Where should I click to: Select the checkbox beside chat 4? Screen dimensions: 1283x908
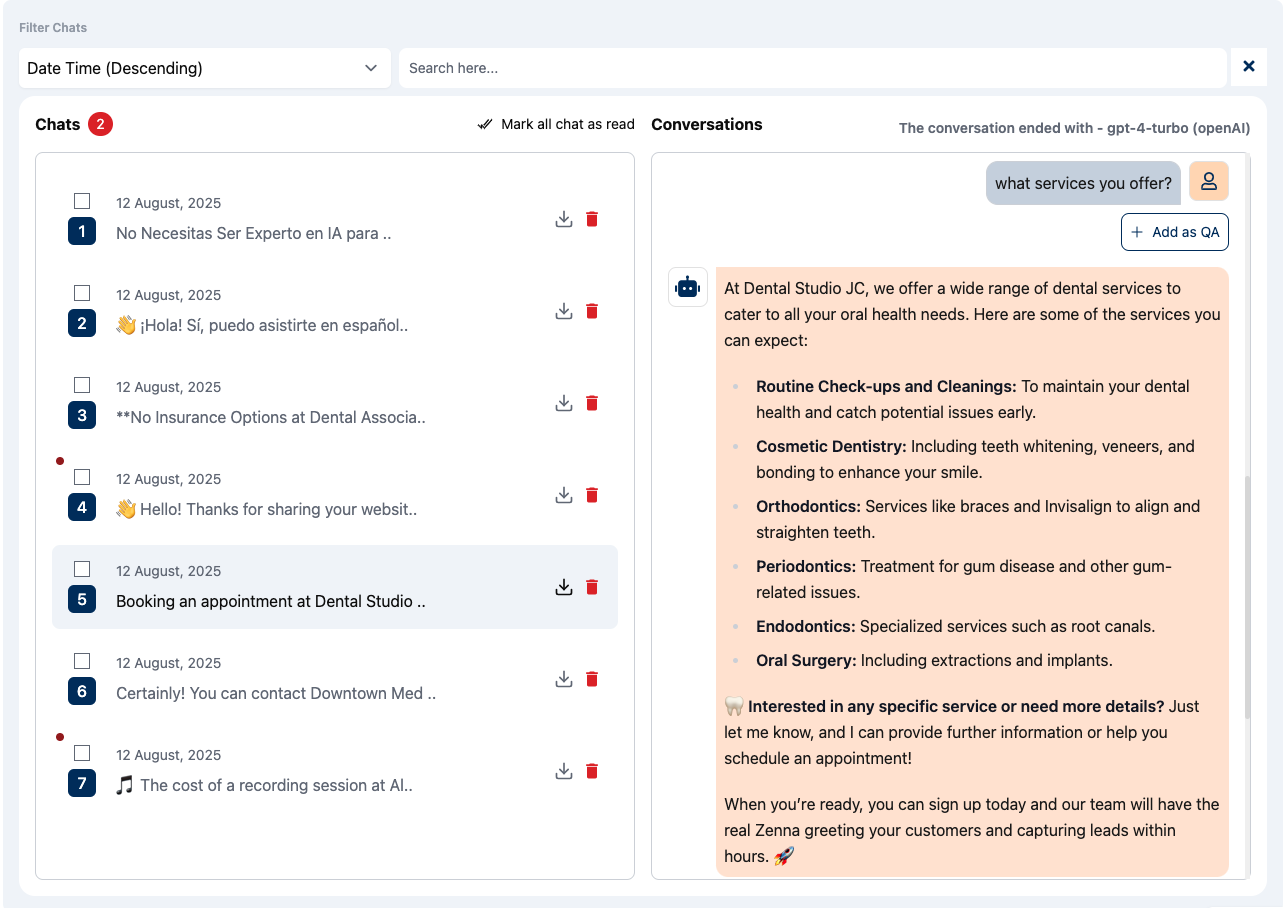pyautogui.click(x=82, y=477)
